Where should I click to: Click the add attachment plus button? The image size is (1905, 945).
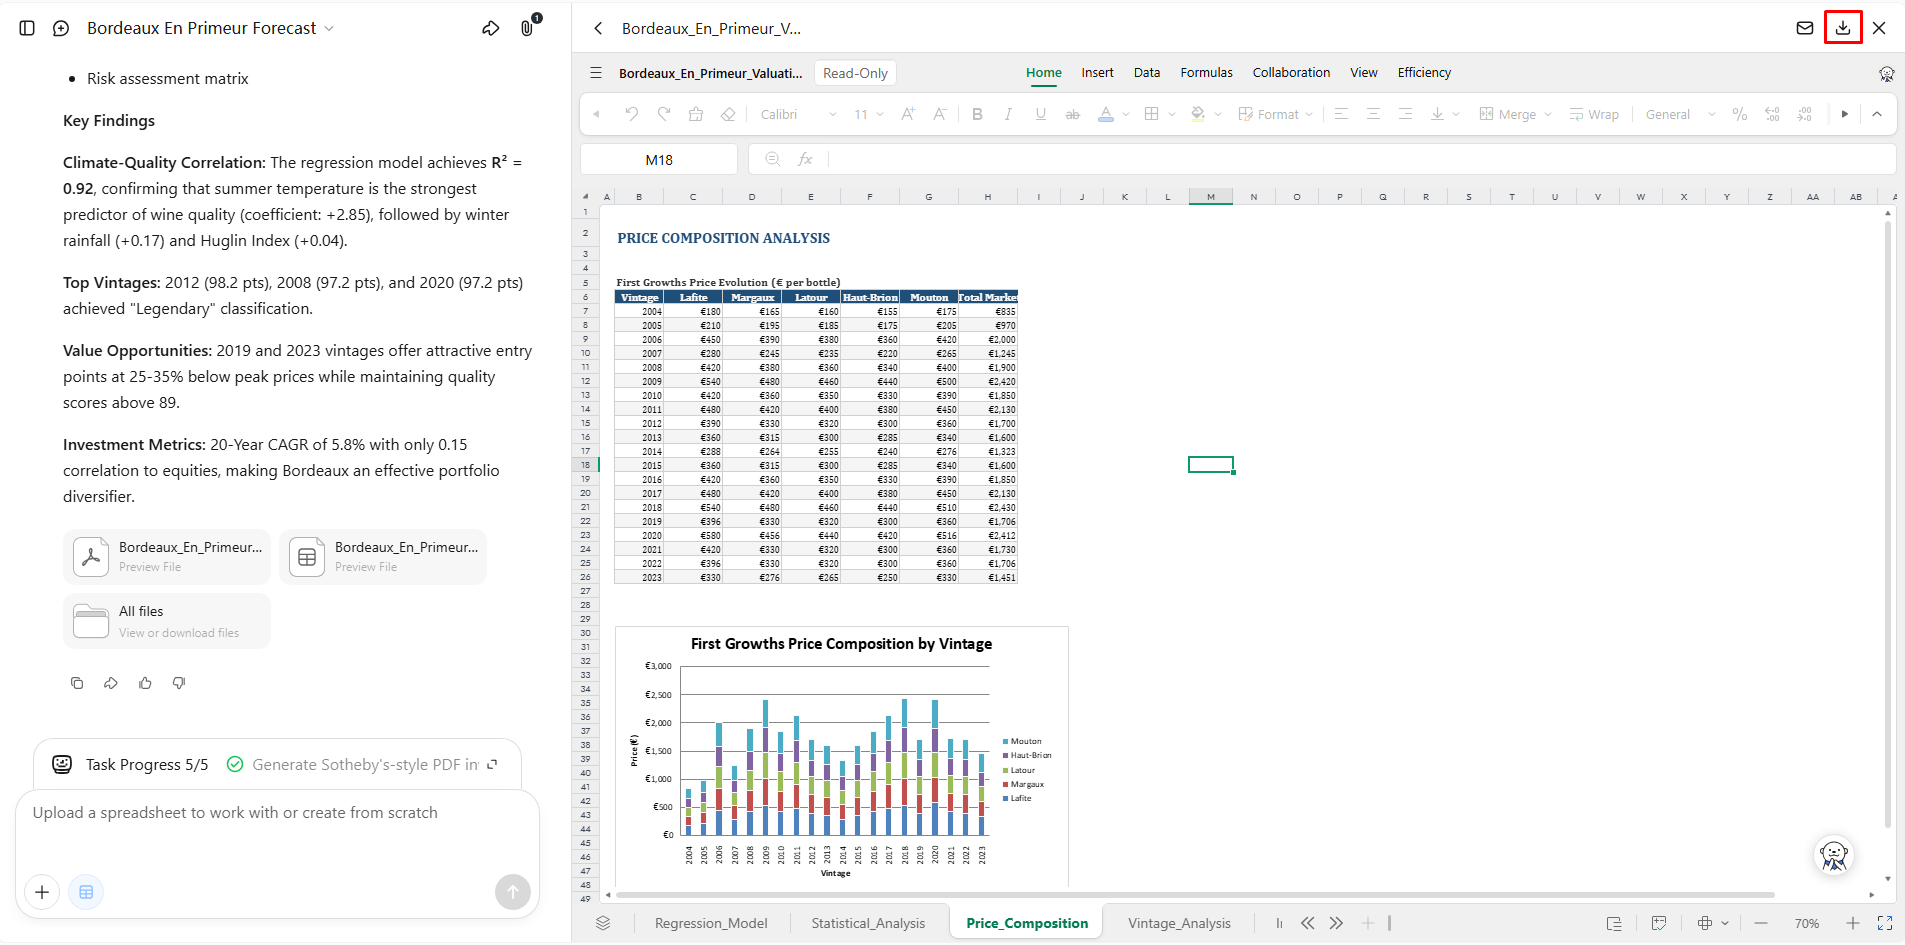tap(42, 892)
